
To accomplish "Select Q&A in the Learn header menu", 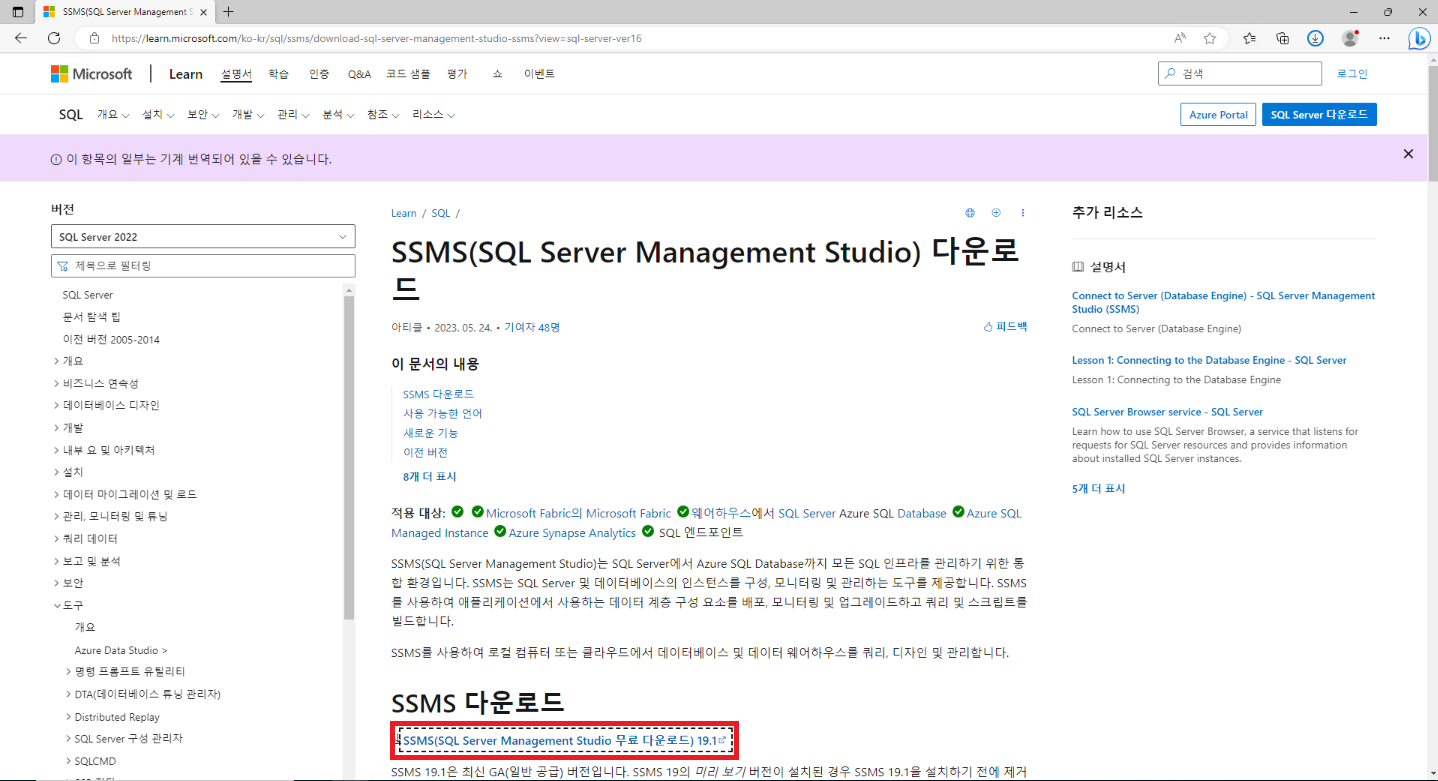I will 359,74.
